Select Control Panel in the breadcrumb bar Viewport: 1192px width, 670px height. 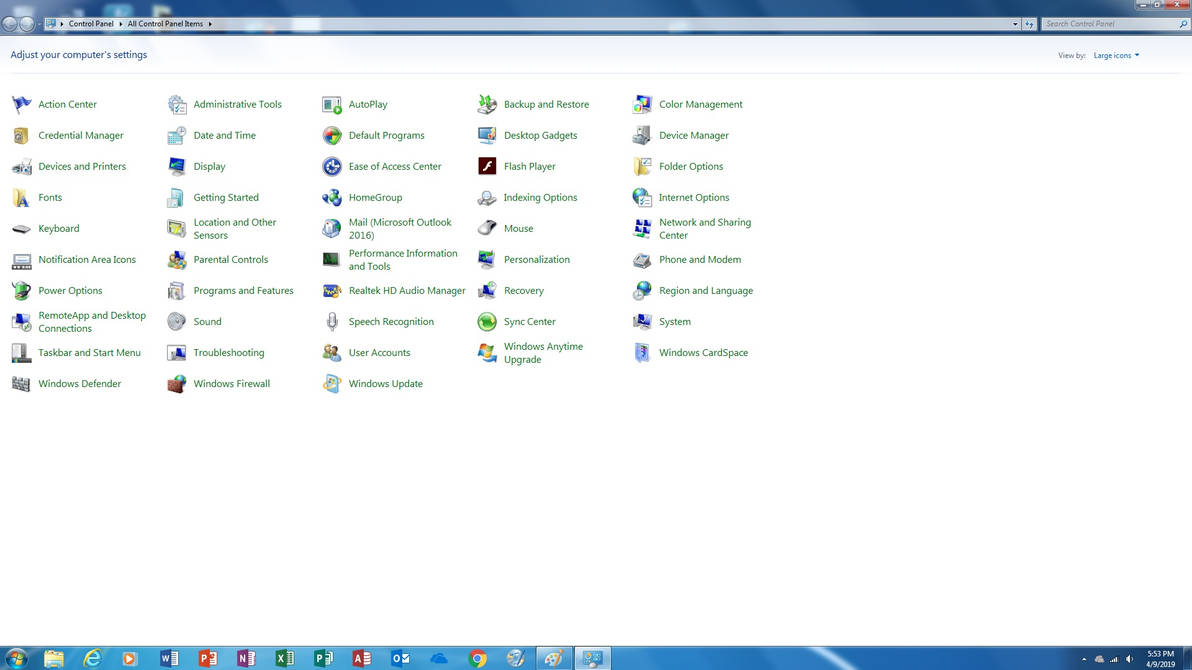pyautogui.click(x=91, y=23)
